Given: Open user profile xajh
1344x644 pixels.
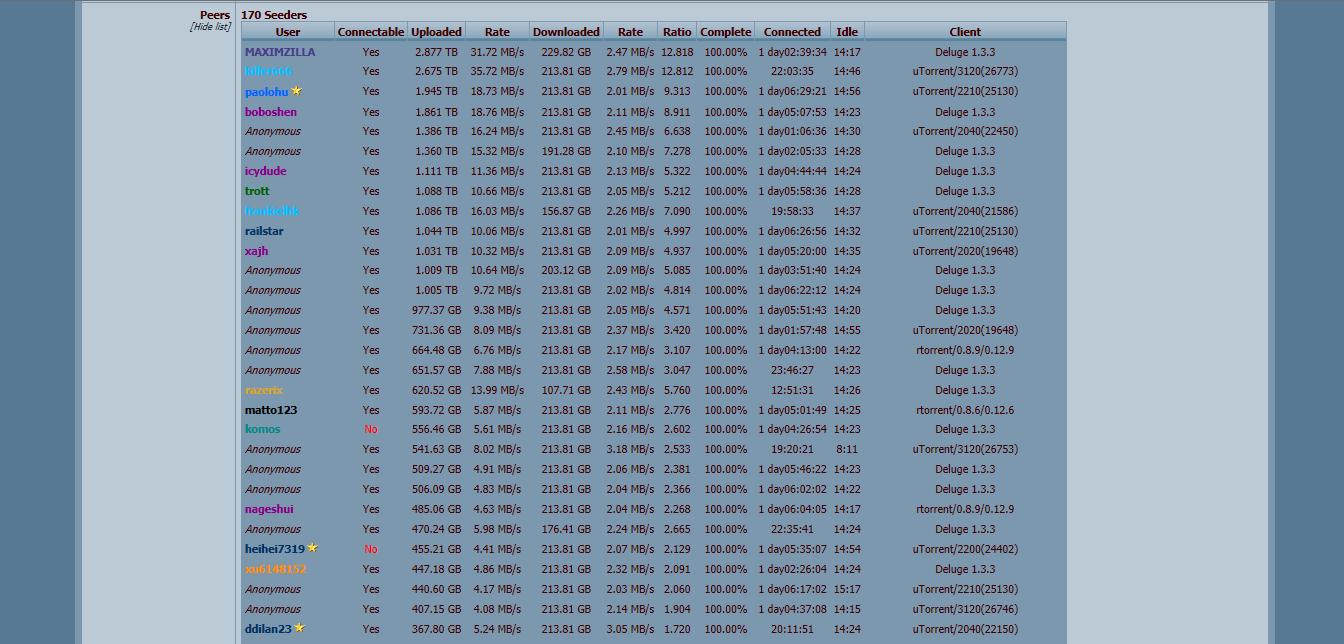Looking at the screenshot, I should (x=256, y=251).
